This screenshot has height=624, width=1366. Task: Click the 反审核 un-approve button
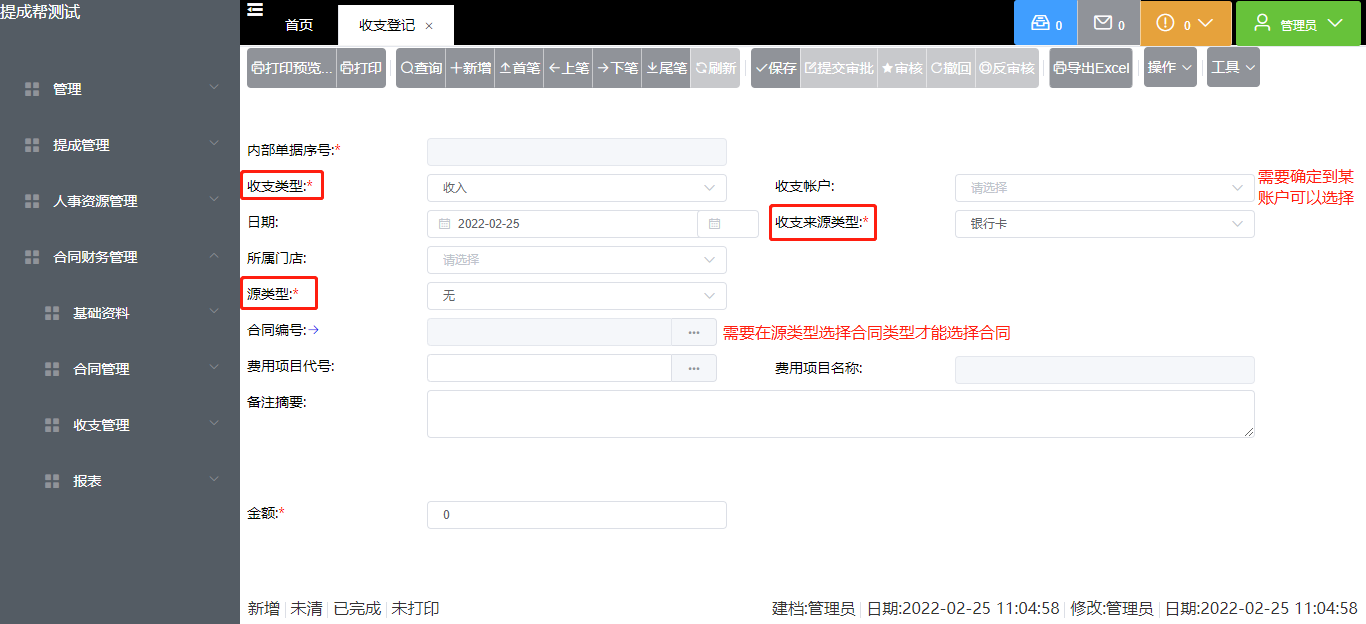click(1007, 68)
